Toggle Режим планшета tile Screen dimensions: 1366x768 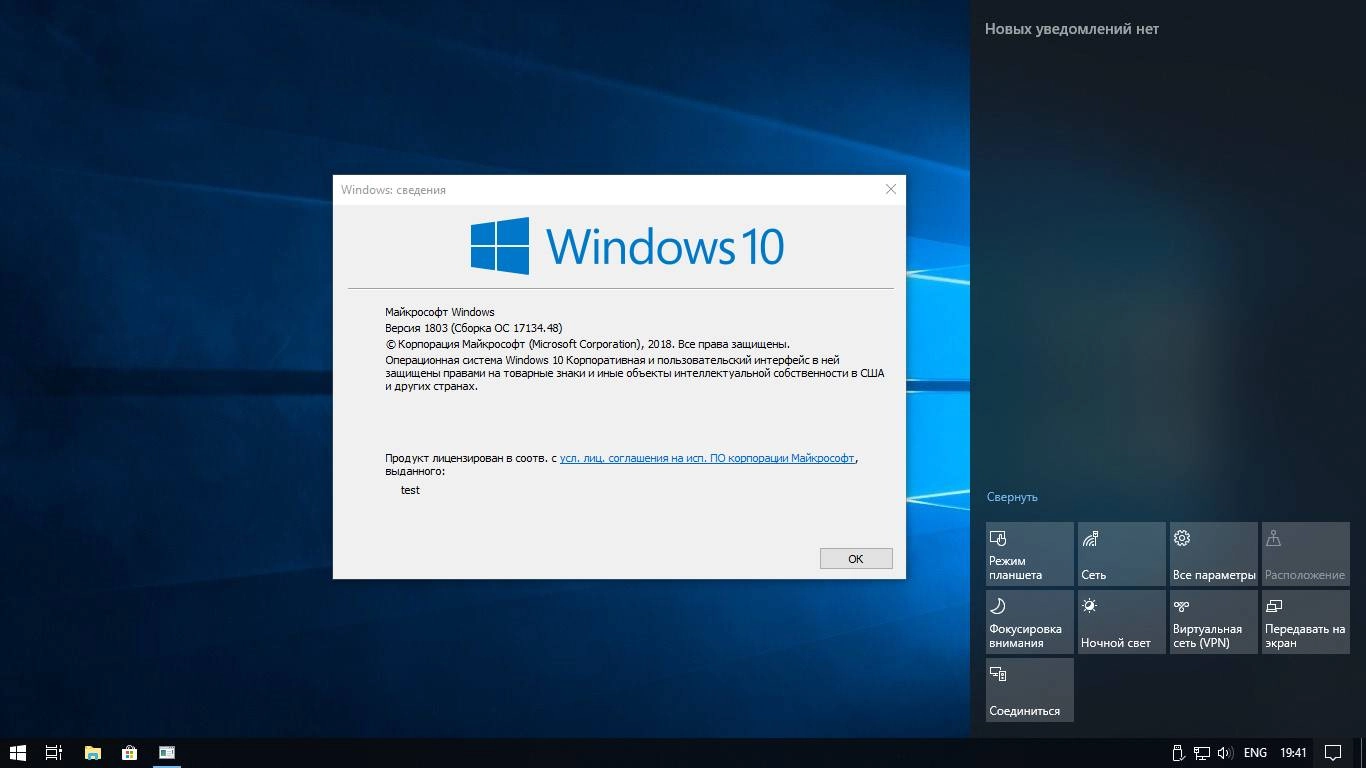(x=1030, y=554)
